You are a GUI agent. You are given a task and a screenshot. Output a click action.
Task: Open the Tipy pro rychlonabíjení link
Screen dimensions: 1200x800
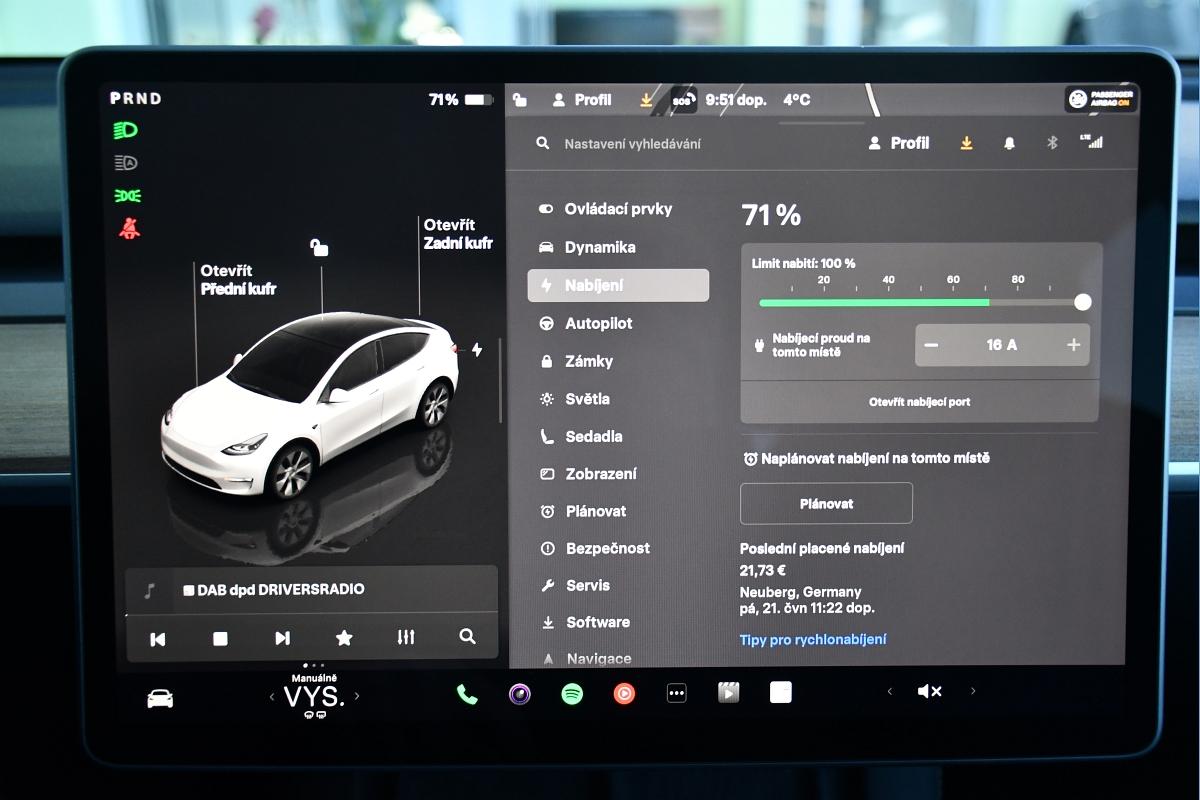coord(813,639)
